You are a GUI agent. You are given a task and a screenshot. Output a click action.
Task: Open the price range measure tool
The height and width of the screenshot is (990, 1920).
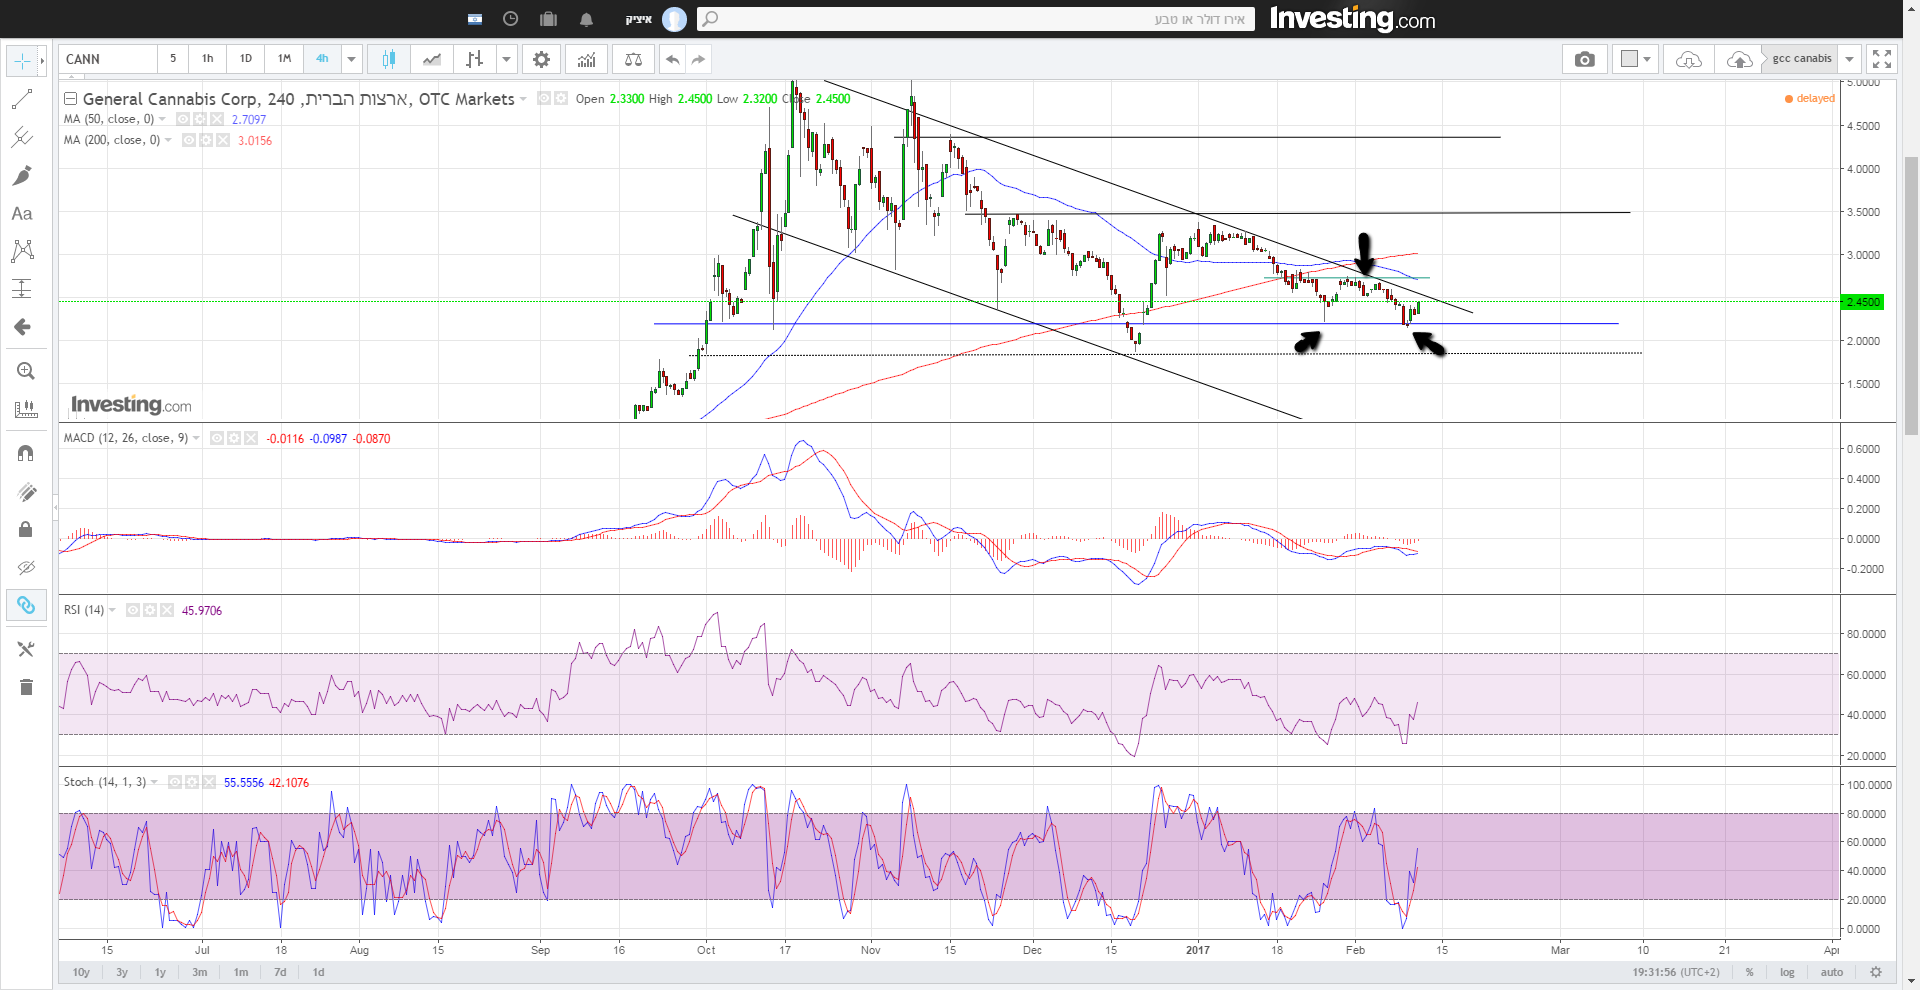click(x=26, y=409)
